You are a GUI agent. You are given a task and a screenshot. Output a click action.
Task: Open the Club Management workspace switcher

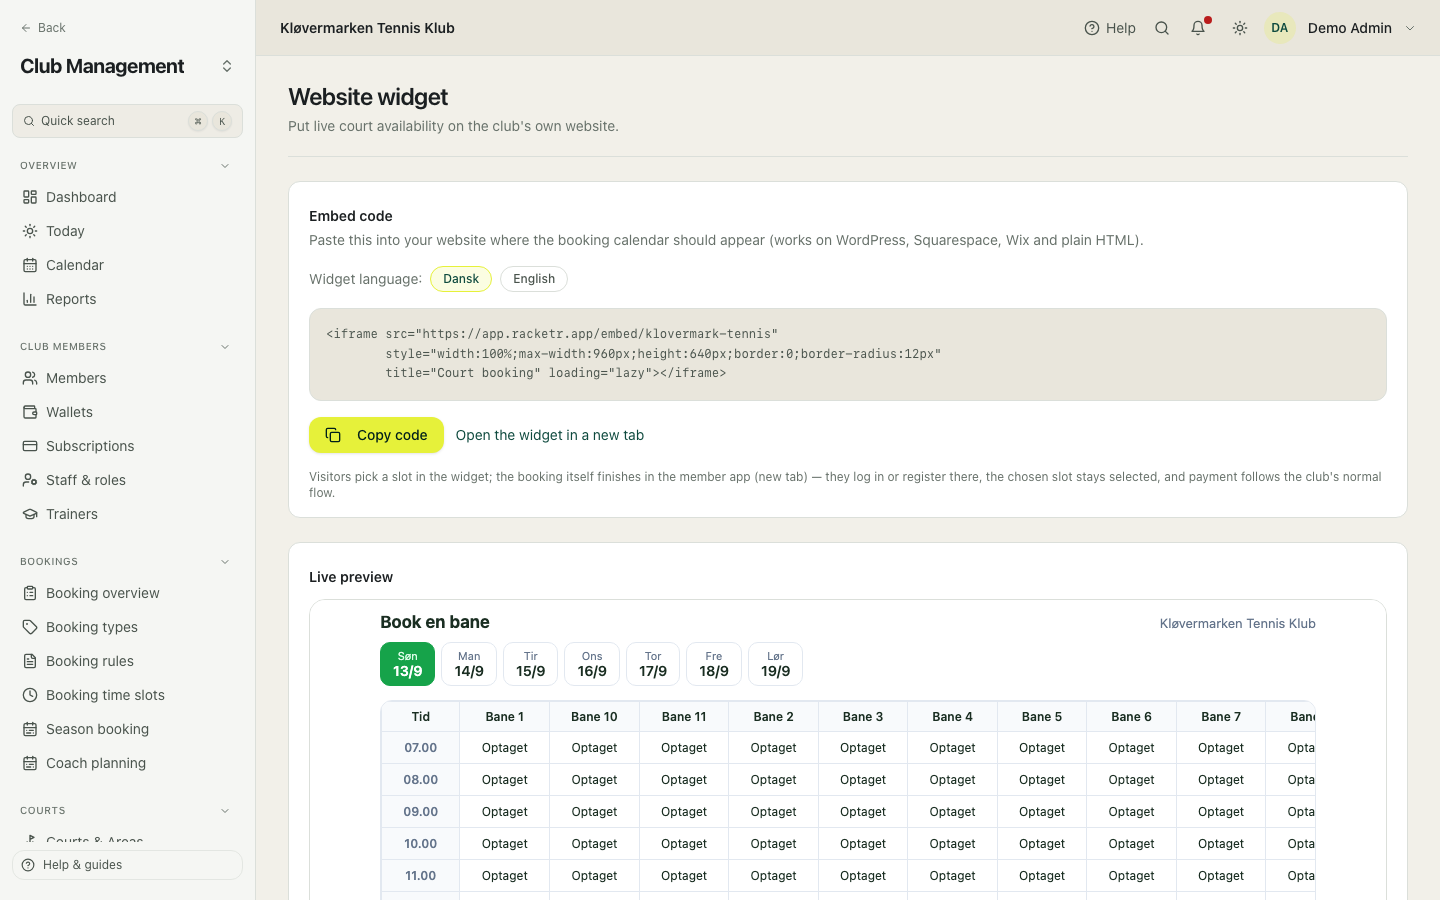click(x=227, y=66)
